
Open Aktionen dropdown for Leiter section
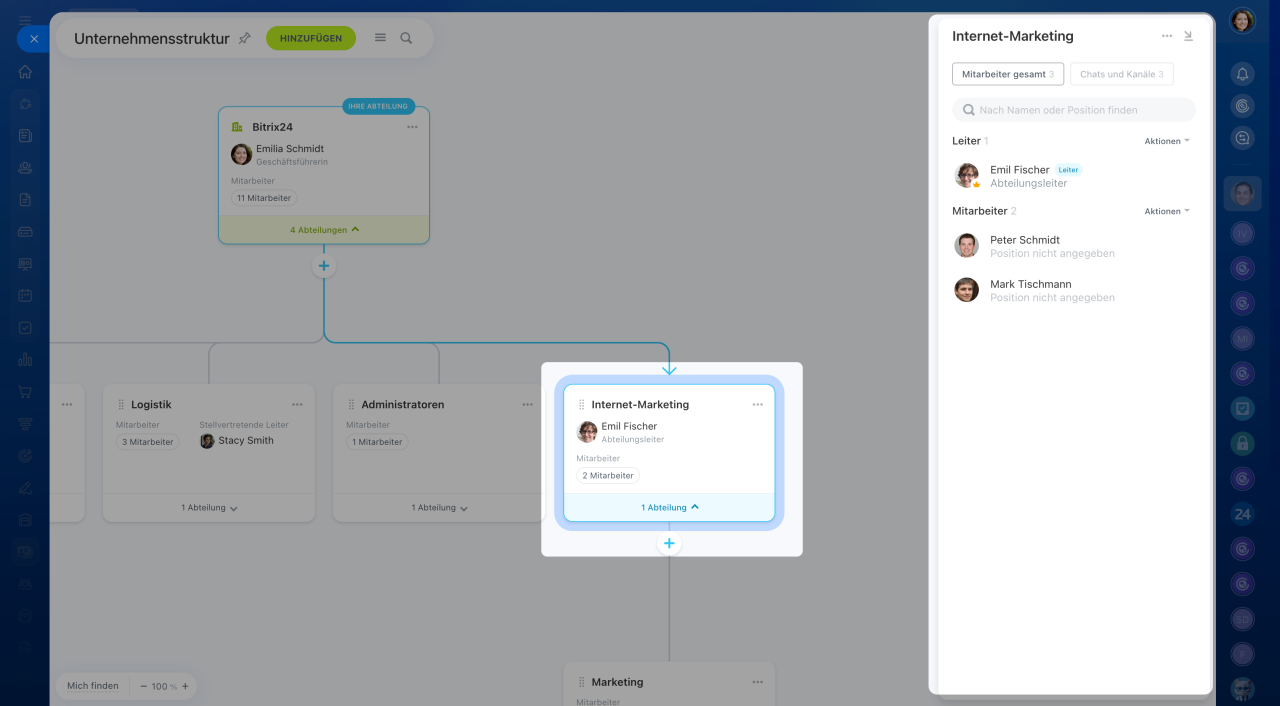pos(1167,141)
